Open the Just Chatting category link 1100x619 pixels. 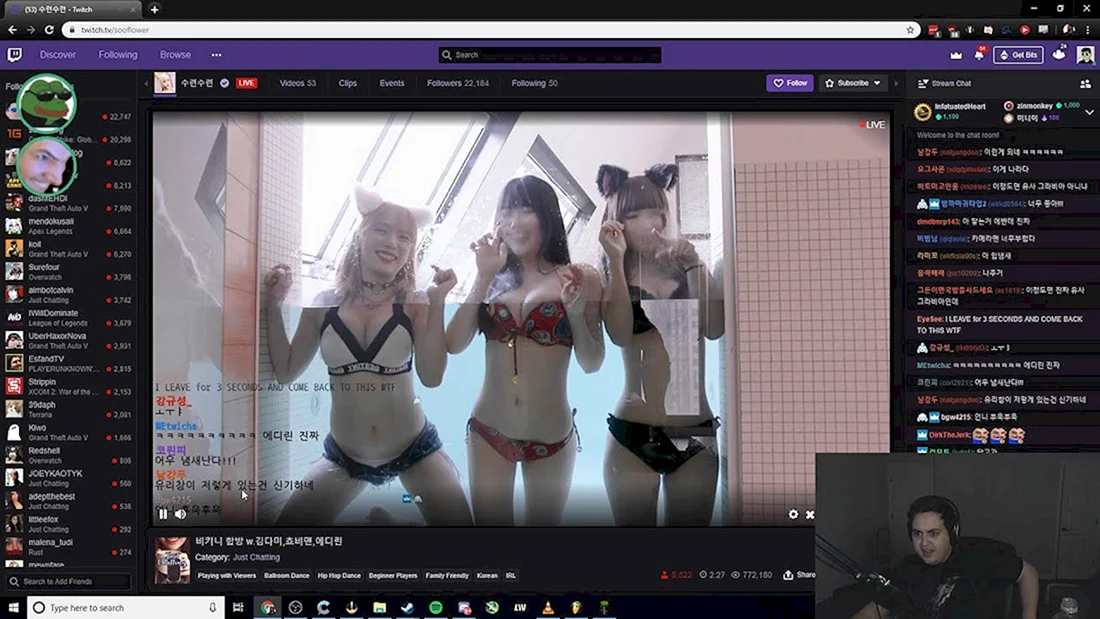(256, 557)
